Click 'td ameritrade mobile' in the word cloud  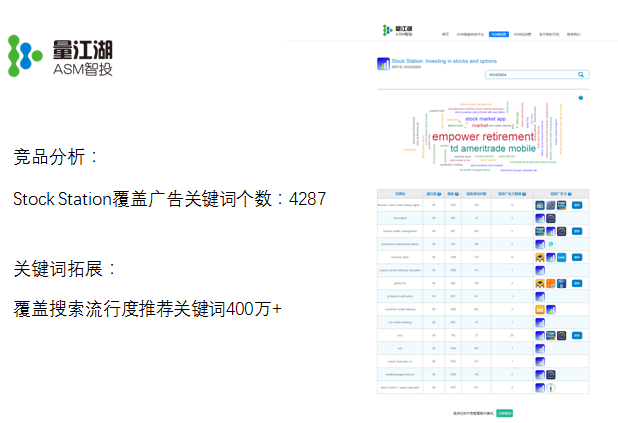tap(493, 149)
